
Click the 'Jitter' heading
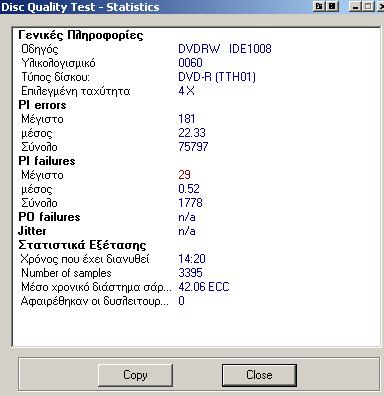click(x=32, y=231)
